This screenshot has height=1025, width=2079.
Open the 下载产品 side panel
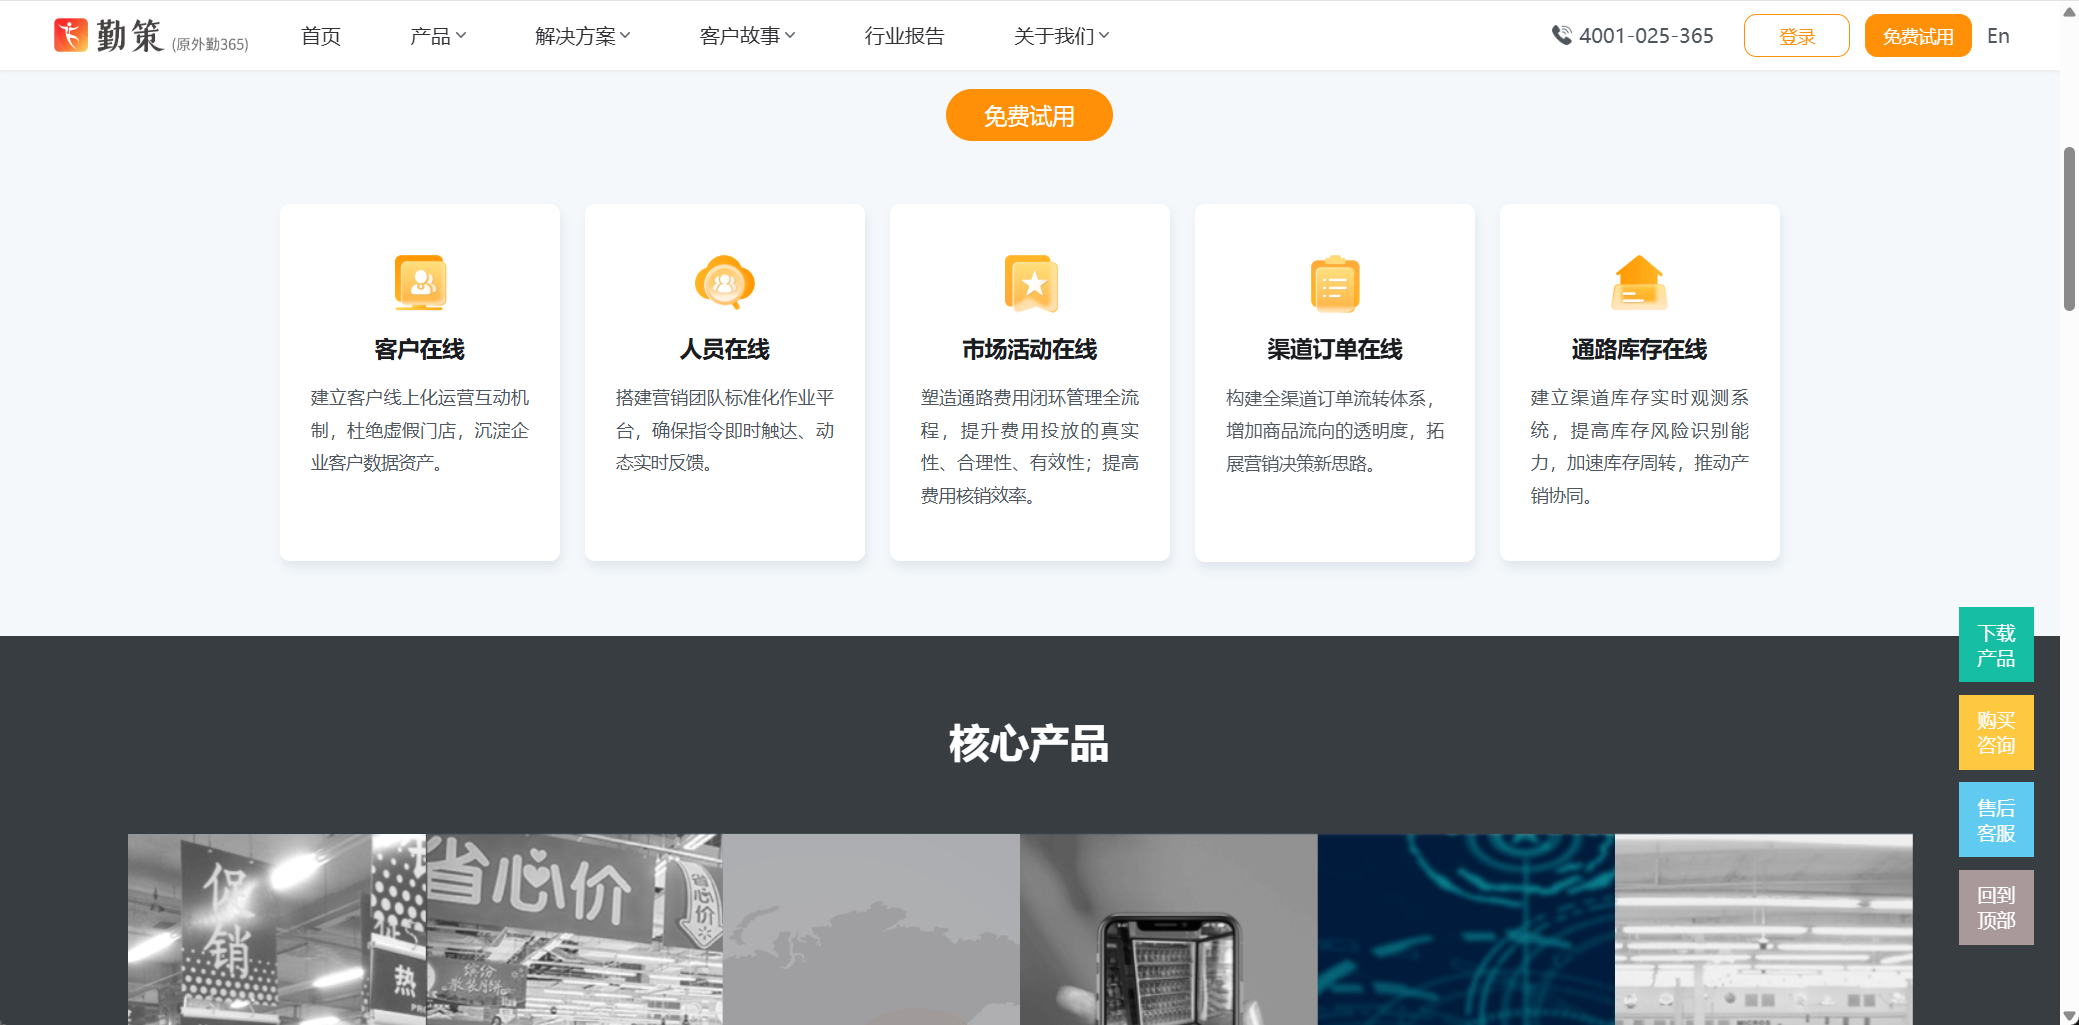[1996, 643]
